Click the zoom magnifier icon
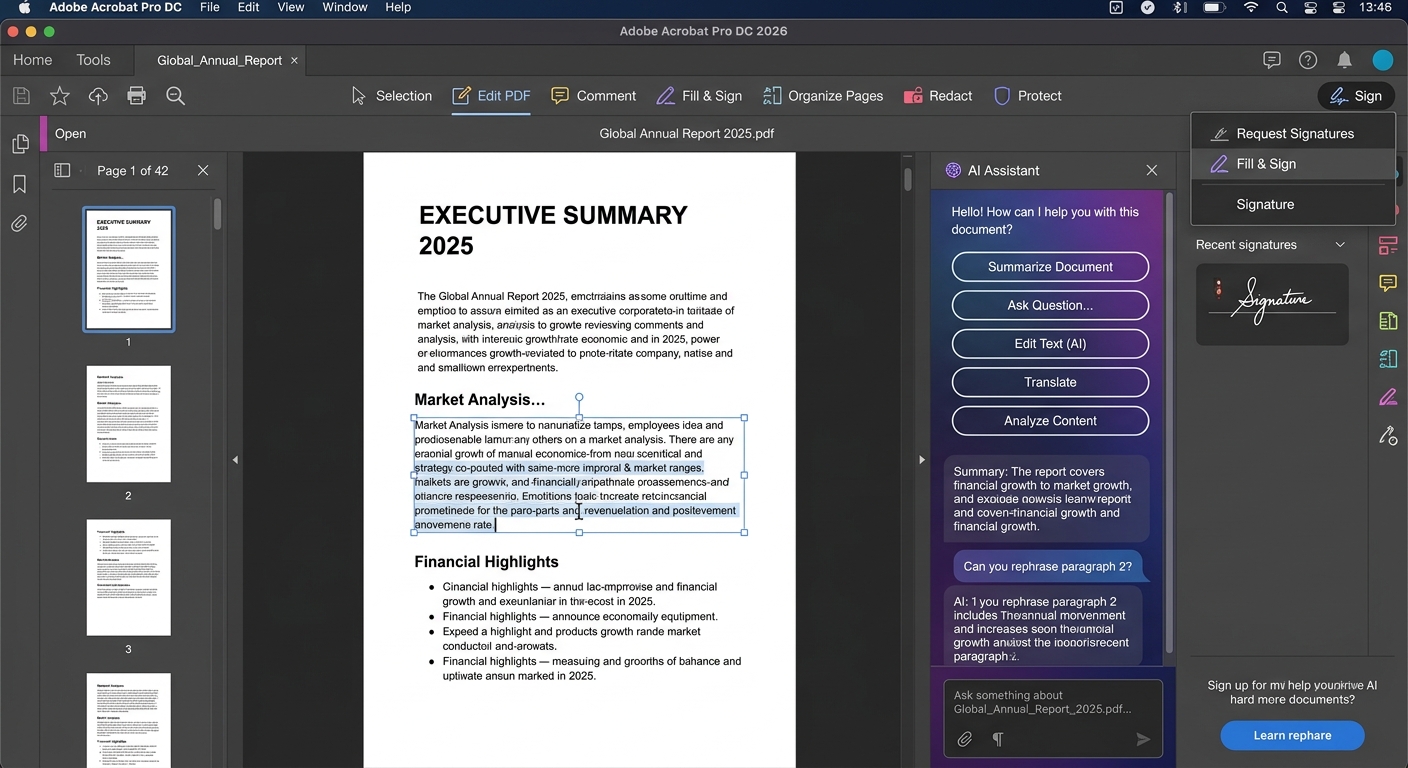This screenshot has width=1408, height=768. point(176,96)
